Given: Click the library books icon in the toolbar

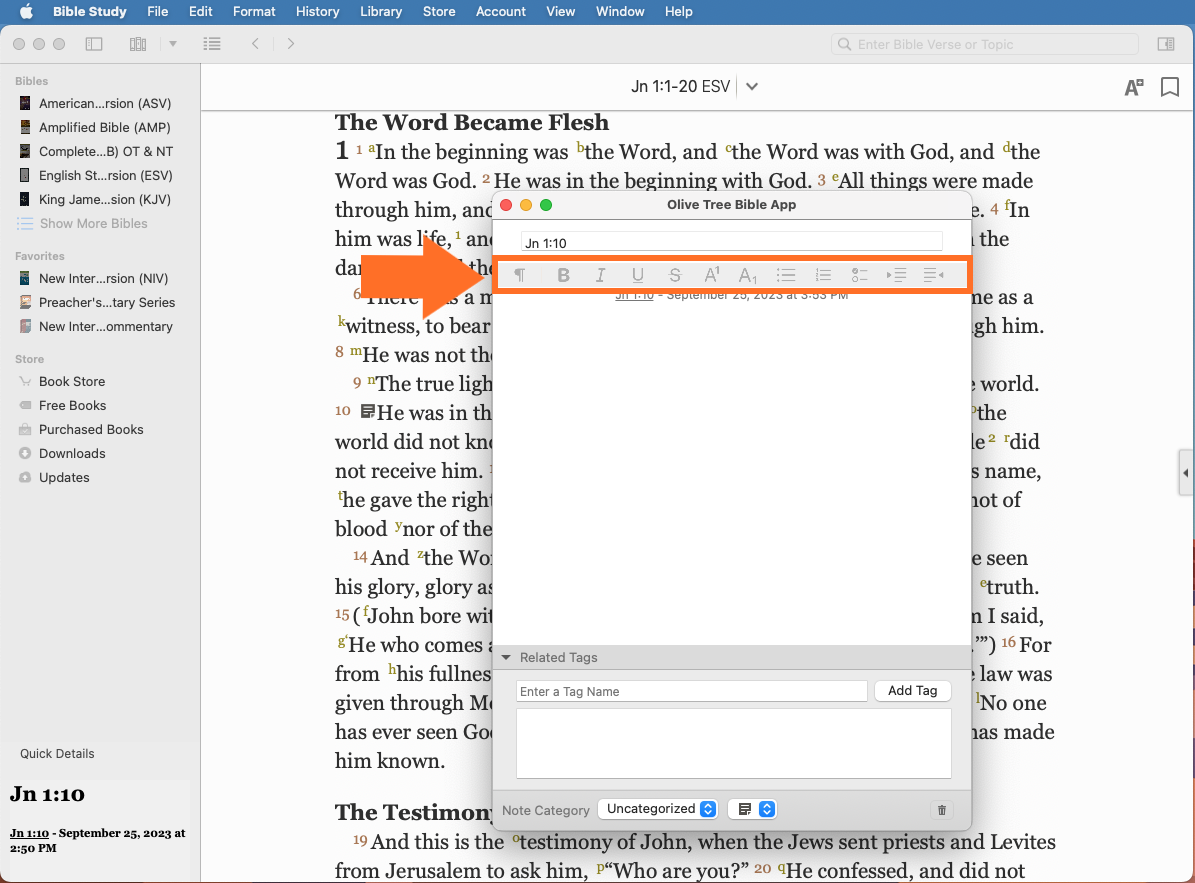Looking at the screenshot, I should coord(138,44).
